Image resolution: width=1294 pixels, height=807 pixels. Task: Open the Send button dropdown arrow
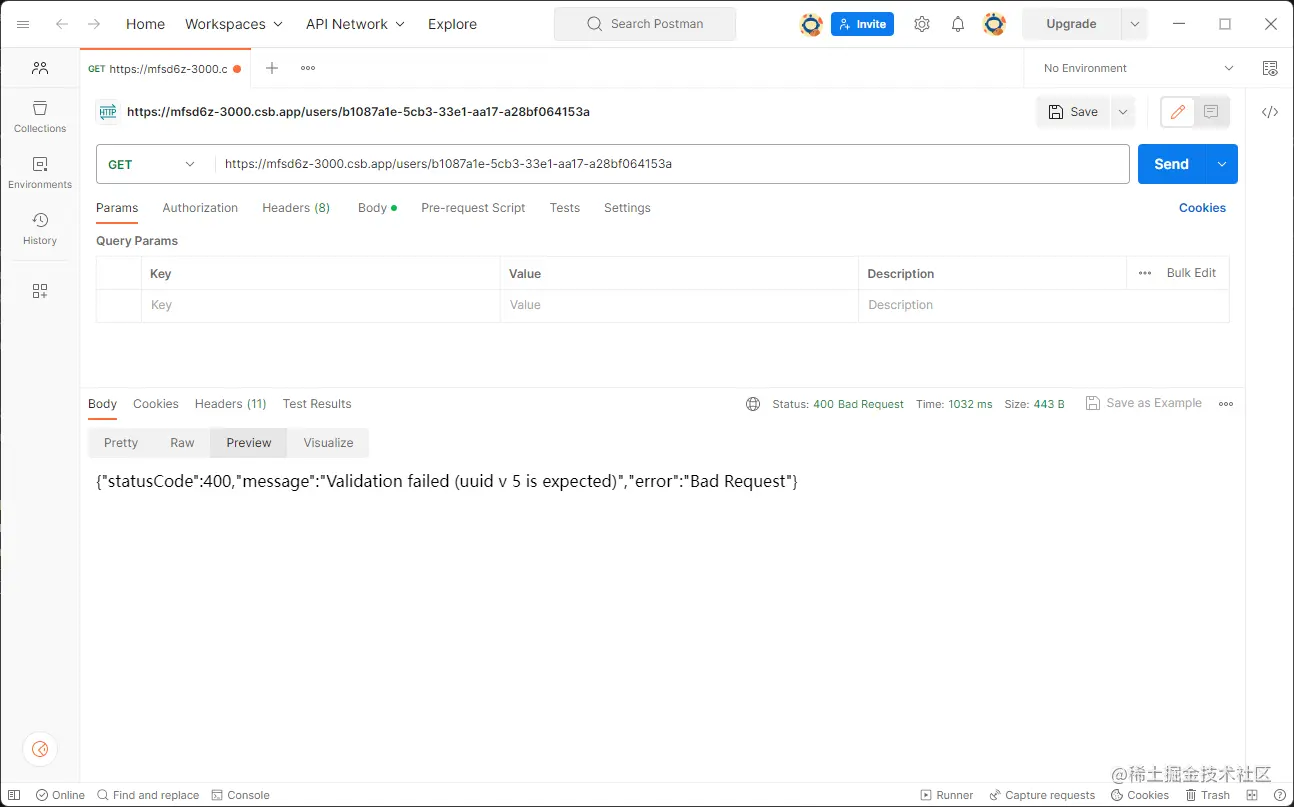click(1221, 164)
